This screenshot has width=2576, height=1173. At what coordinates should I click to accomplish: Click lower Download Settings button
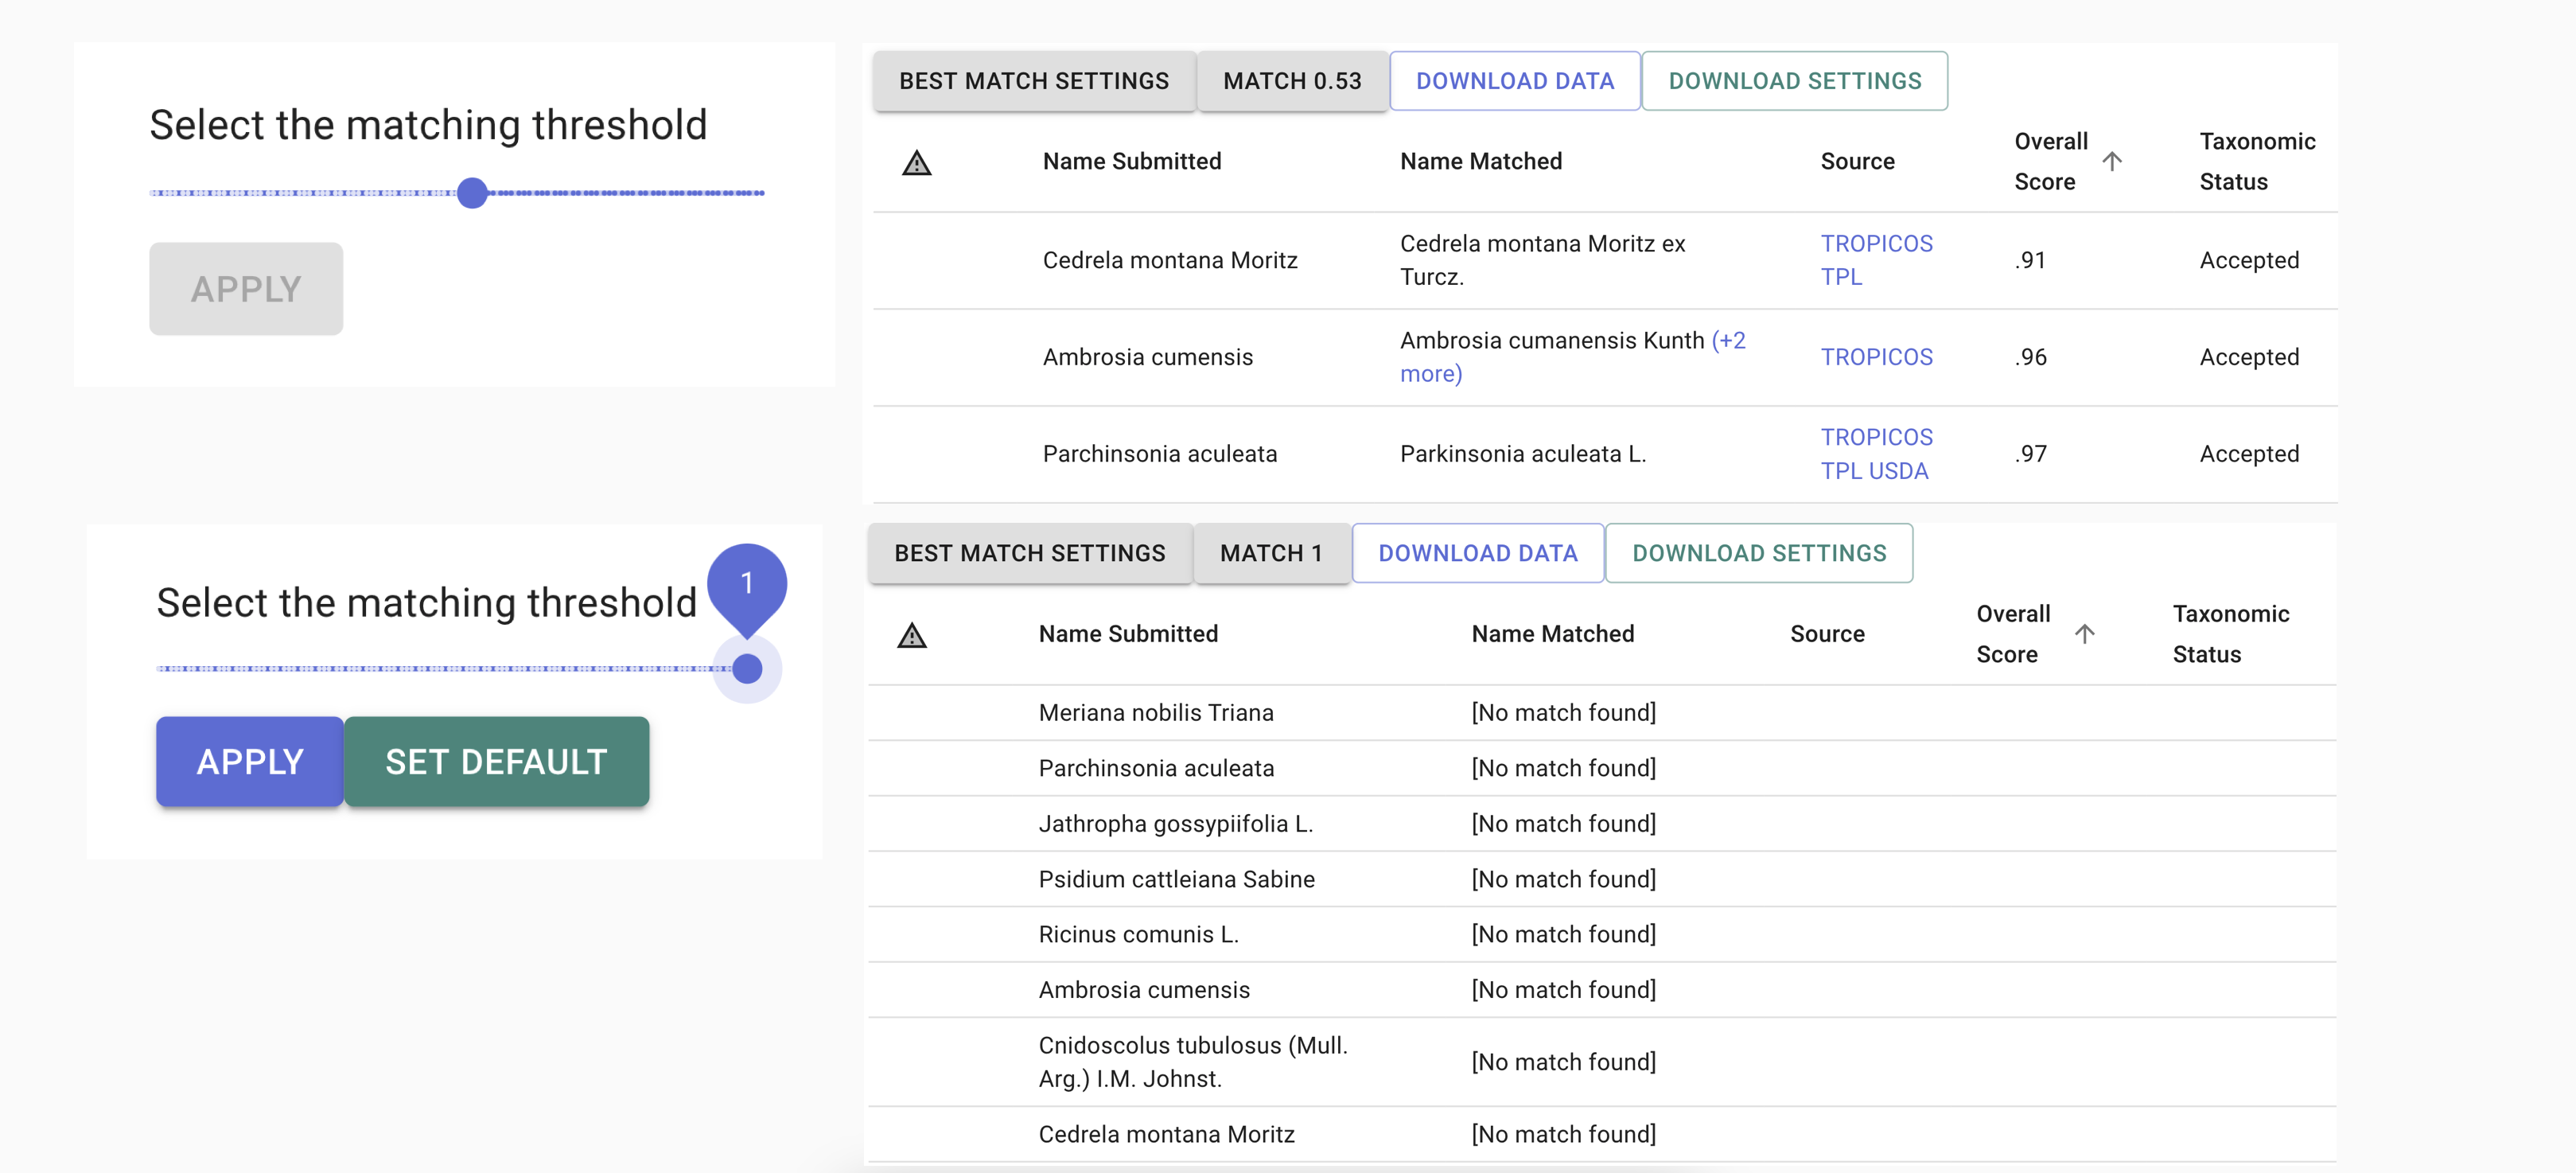pyautogui.click(x=1758, y=553)
